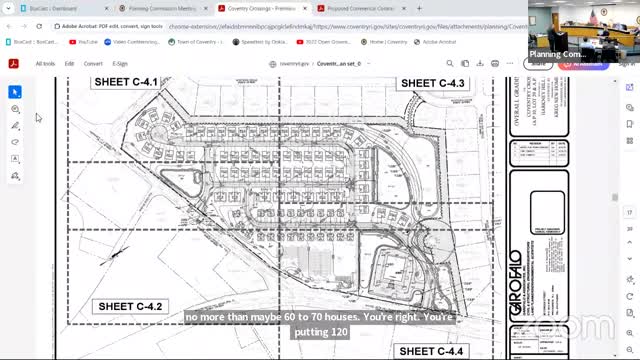Open the Speedtest by Ookla bookmark
Viewport: 640px width, 360px height.
pos(260,42)
